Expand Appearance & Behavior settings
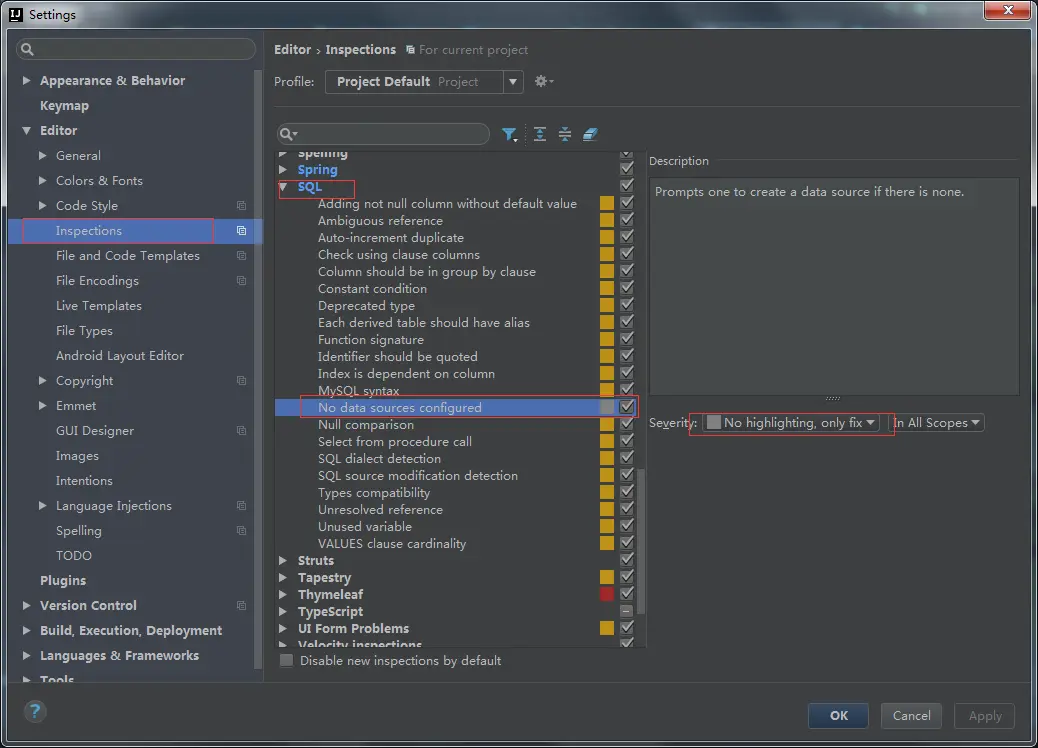 pos(26,80)
